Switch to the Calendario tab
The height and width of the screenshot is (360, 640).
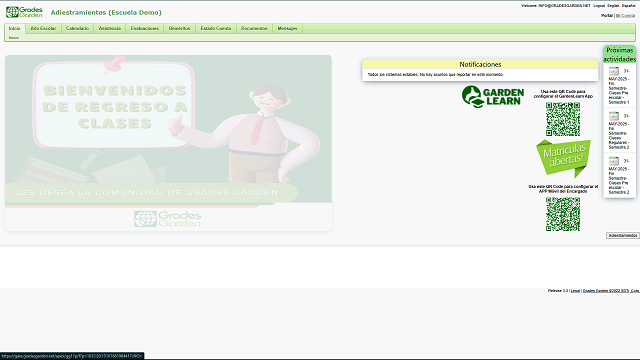pos(77,28)
